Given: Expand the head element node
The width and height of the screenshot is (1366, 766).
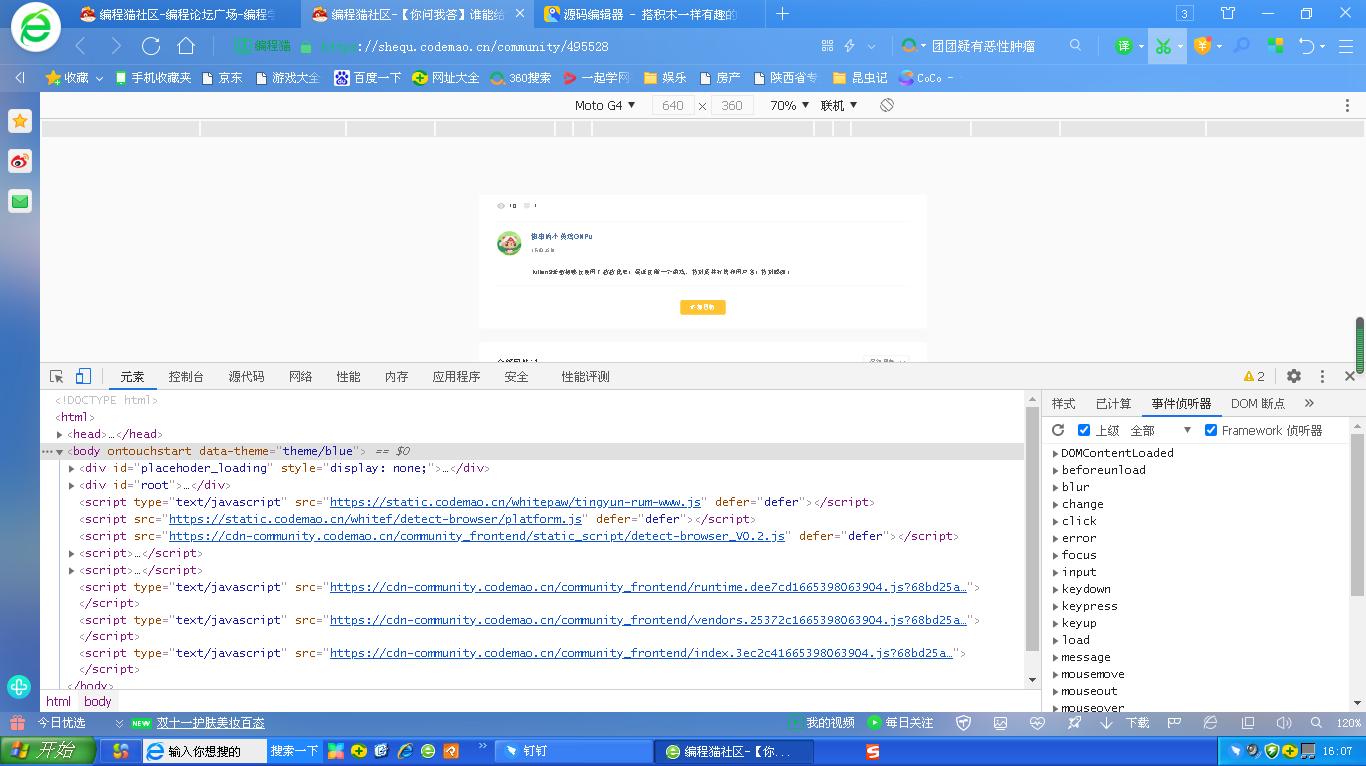Looking at the screenshot, I should pos(60,434).
